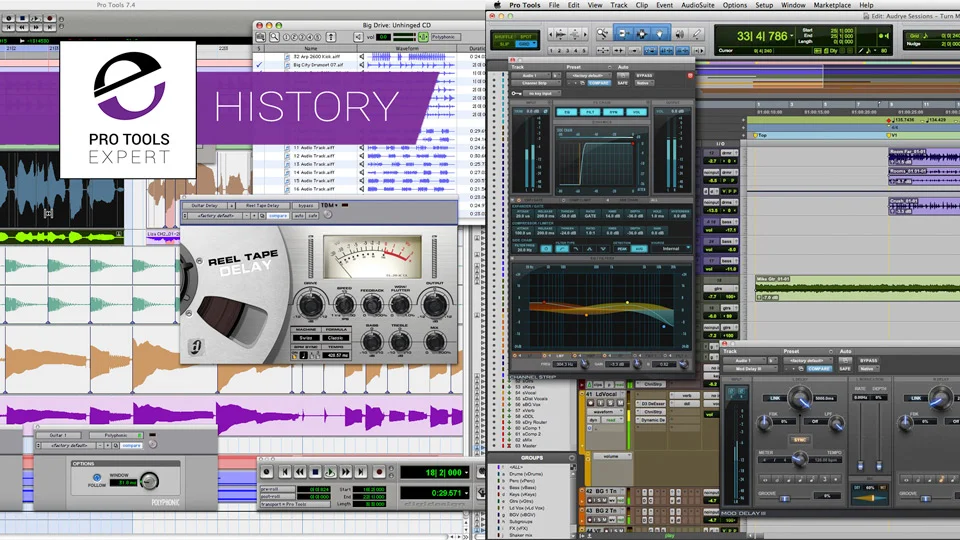Click the Stop button in the transport
The height and width of the screenshot is (540, 960).
click(315, 472)
